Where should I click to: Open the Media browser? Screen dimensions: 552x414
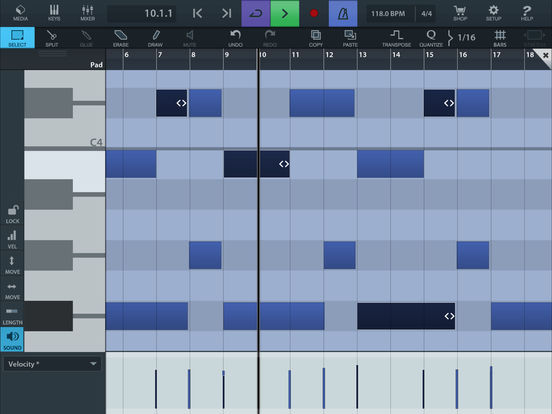pyautogui.click(x=20, y=13)
